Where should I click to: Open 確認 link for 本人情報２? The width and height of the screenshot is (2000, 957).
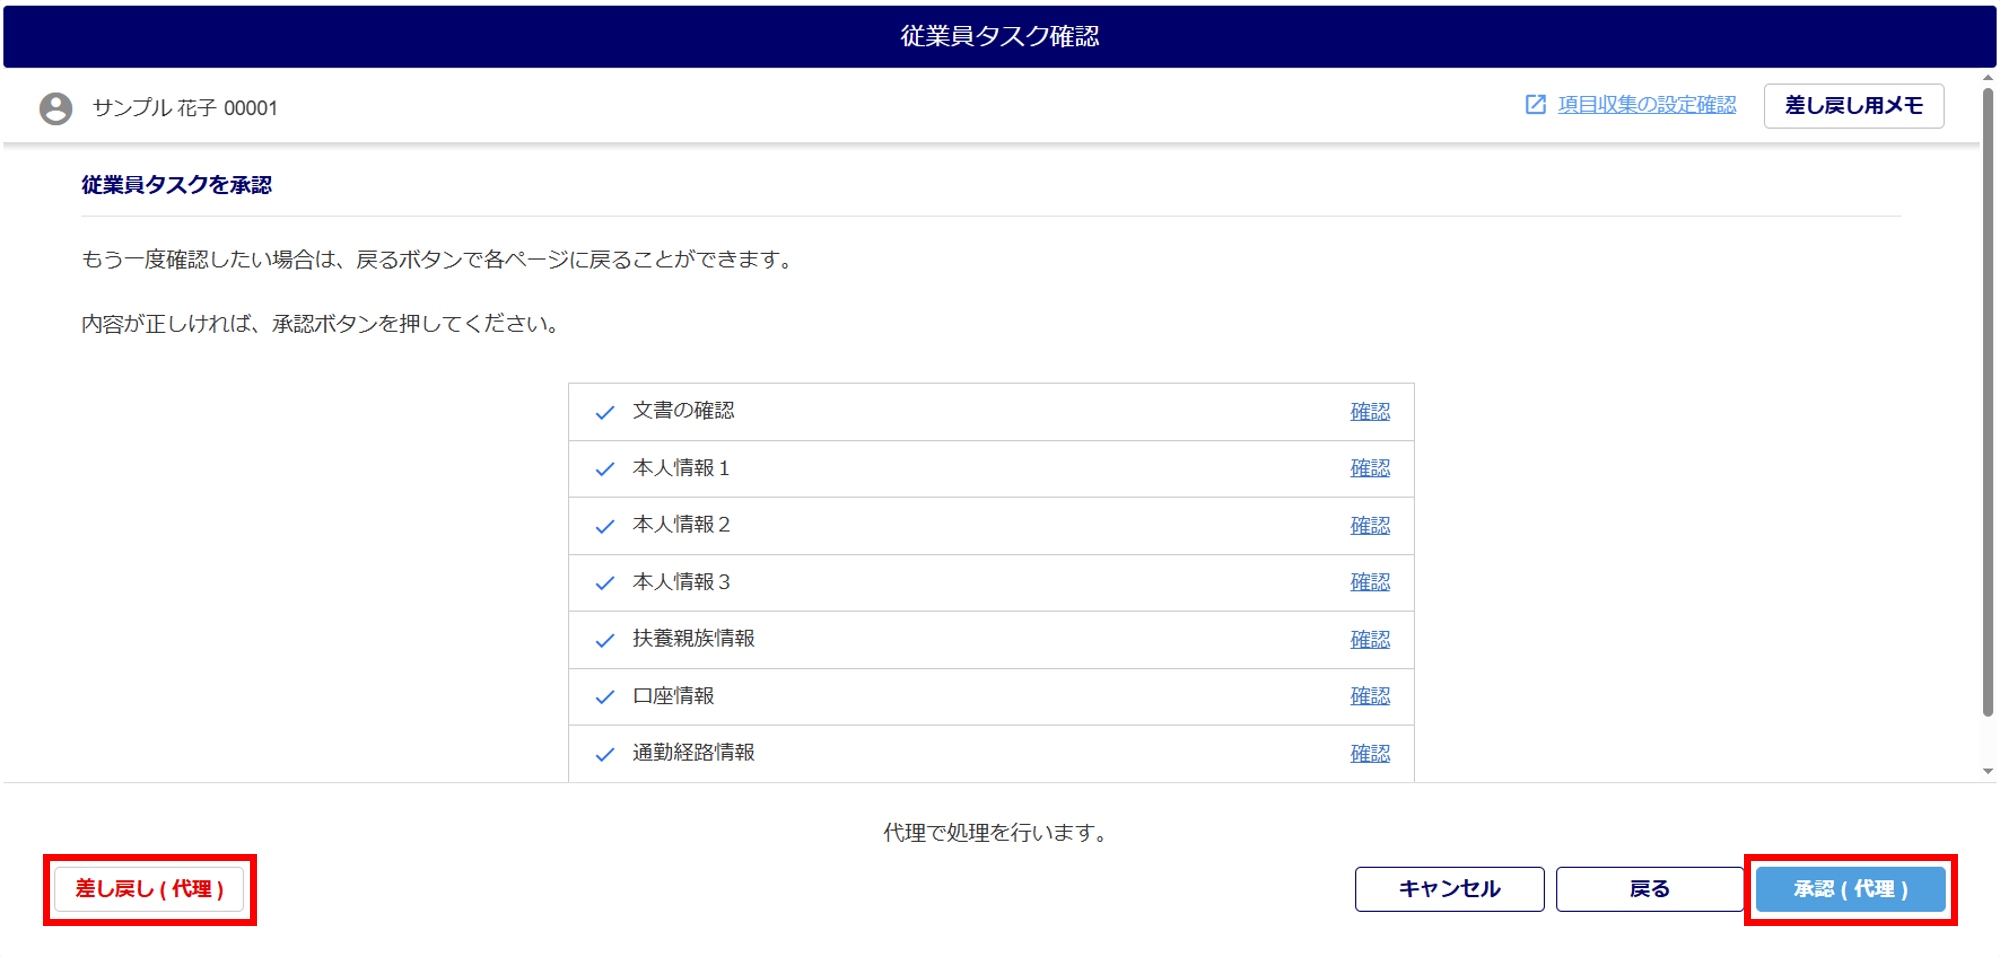pos(1369,526)
